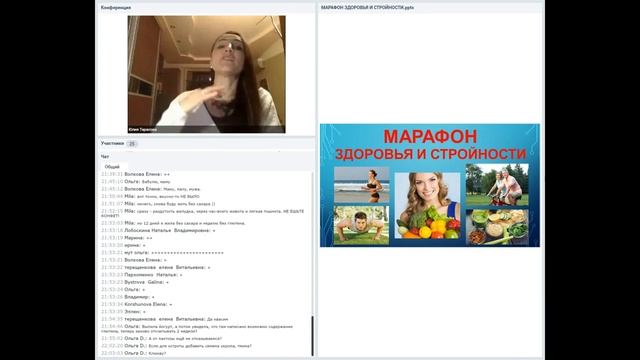Click ирина's '+' chat message
Viewport: 640px width, 360px height.
pos(123,245)
